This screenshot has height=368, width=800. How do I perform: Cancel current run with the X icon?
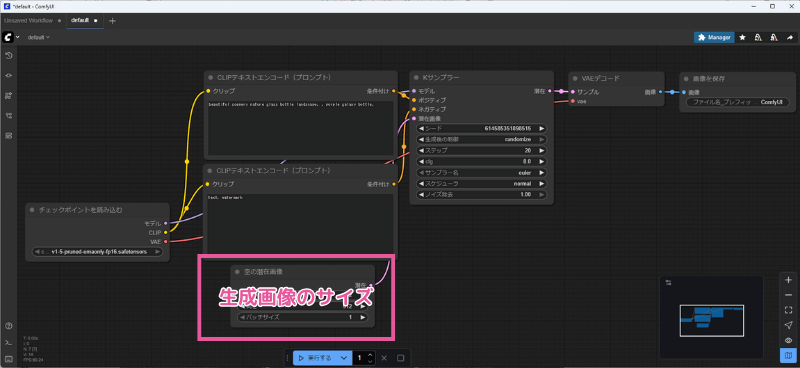tap(384, 358)
